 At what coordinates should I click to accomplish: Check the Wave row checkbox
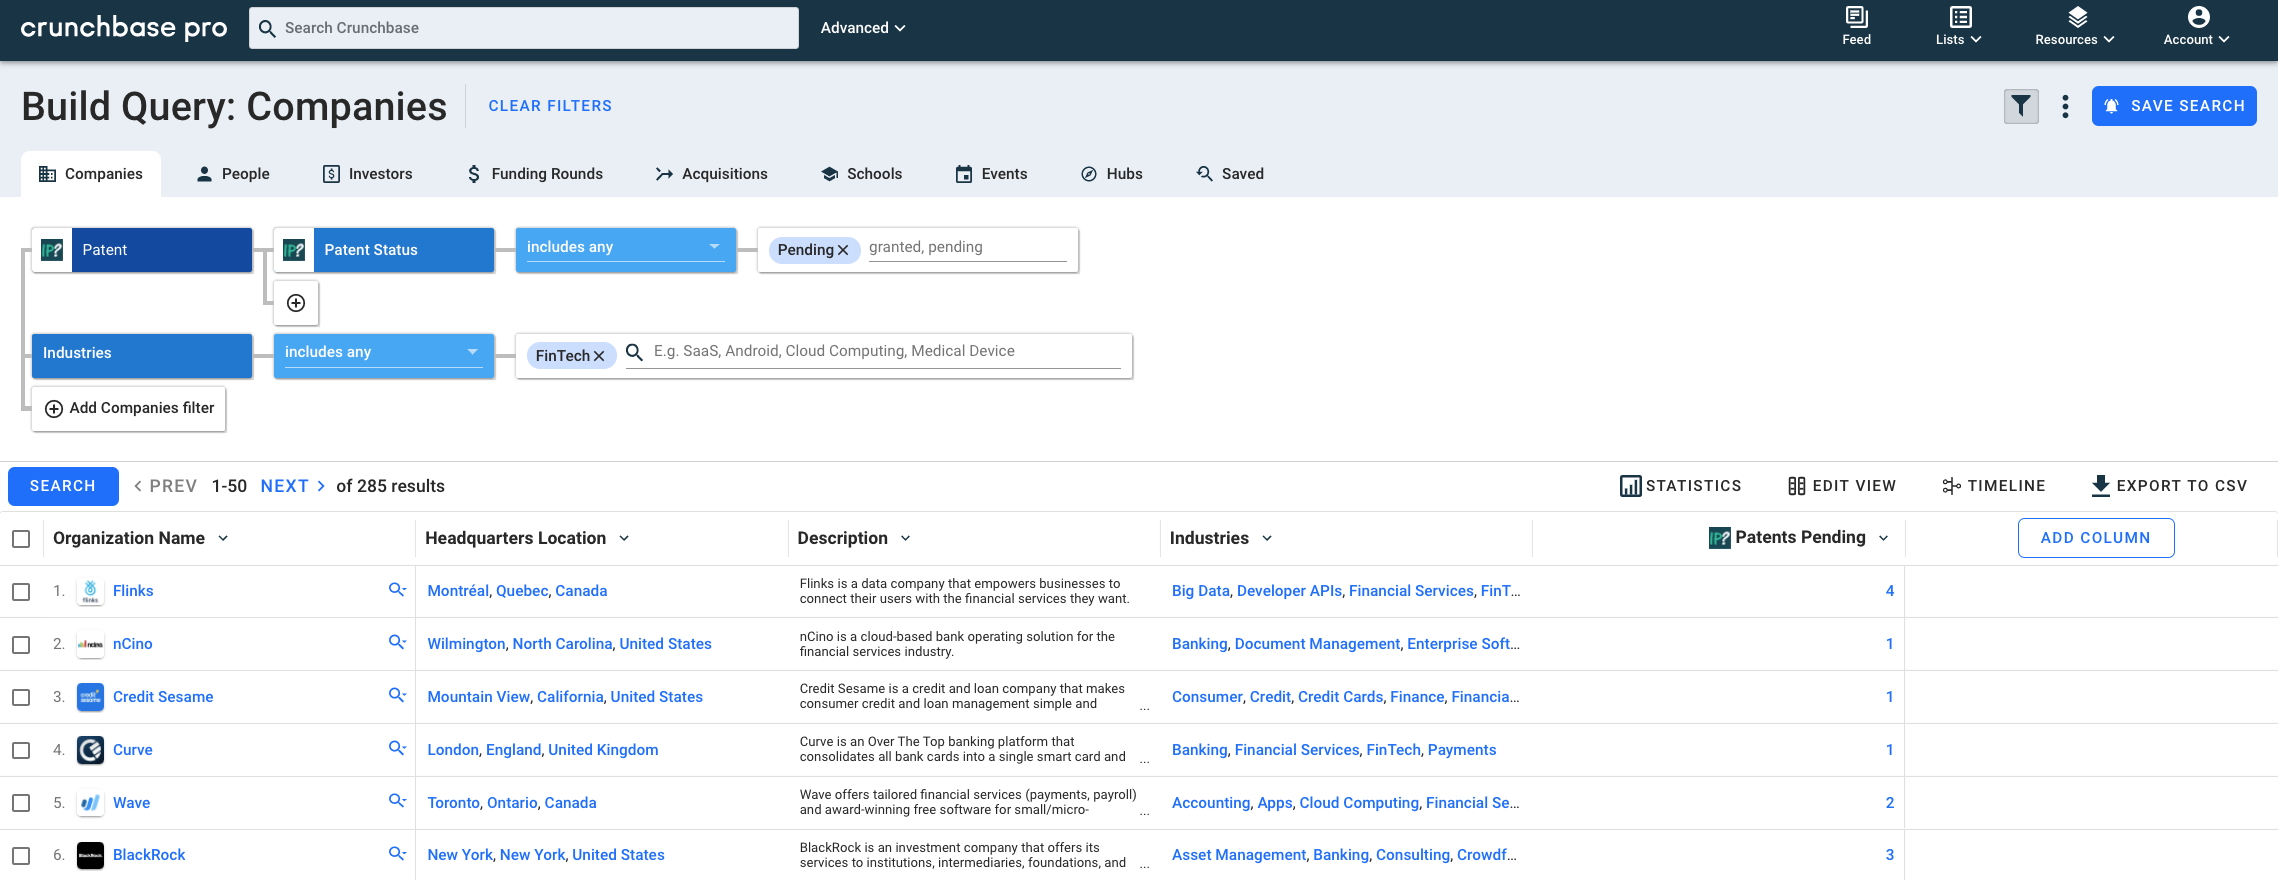[x=21, y=803]
